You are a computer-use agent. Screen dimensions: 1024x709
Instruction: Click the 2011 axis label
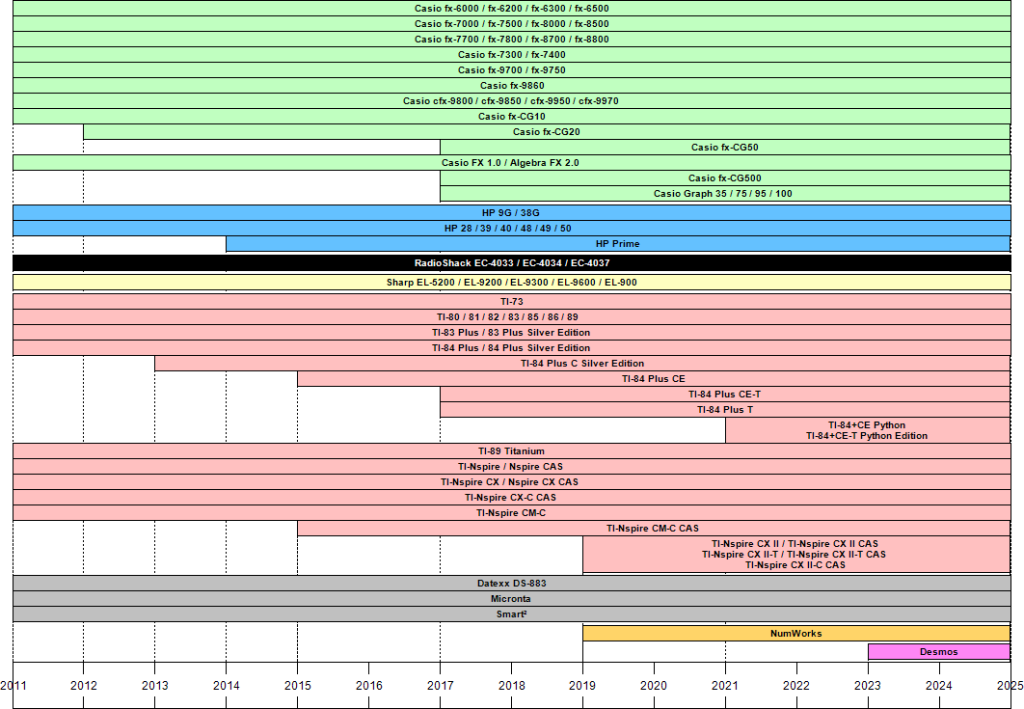coord(13,685)
